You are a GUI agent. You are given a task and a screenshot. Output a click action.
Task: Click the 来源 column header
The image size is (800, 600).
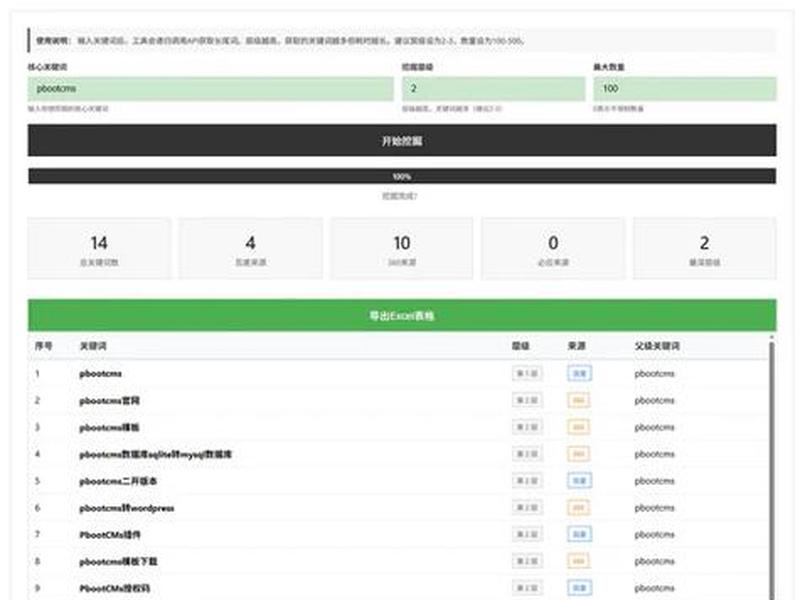point(577,346)
